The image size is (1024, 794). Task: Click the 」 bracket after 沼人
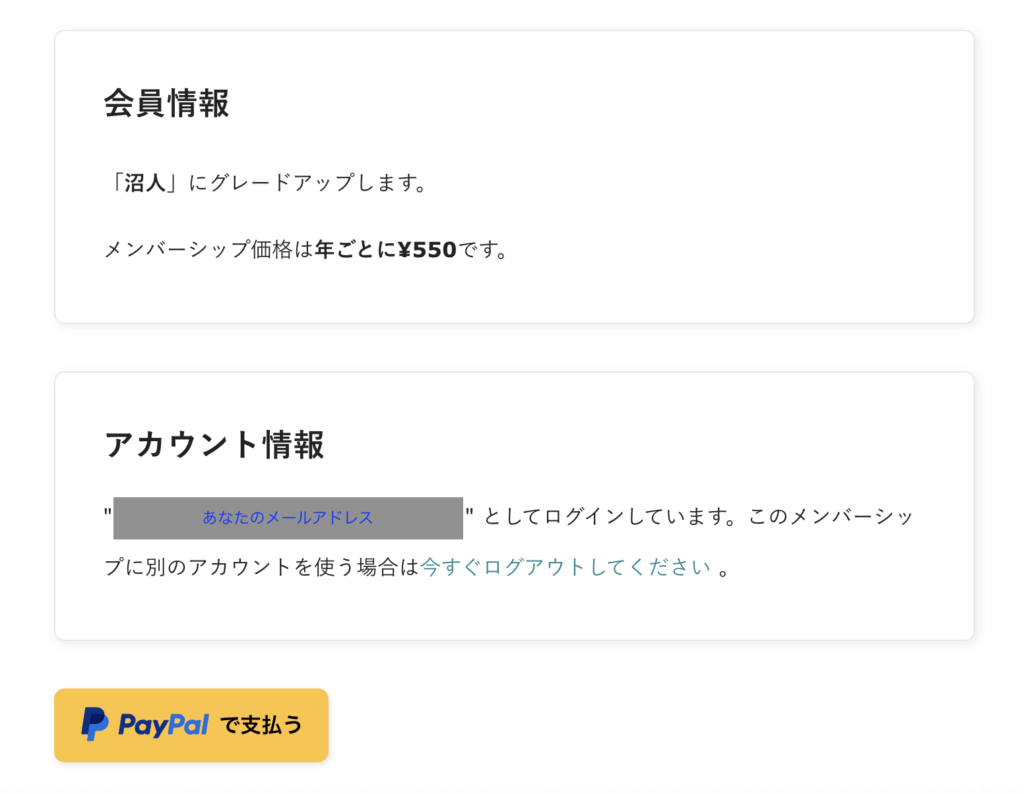(x=172, y=184)
